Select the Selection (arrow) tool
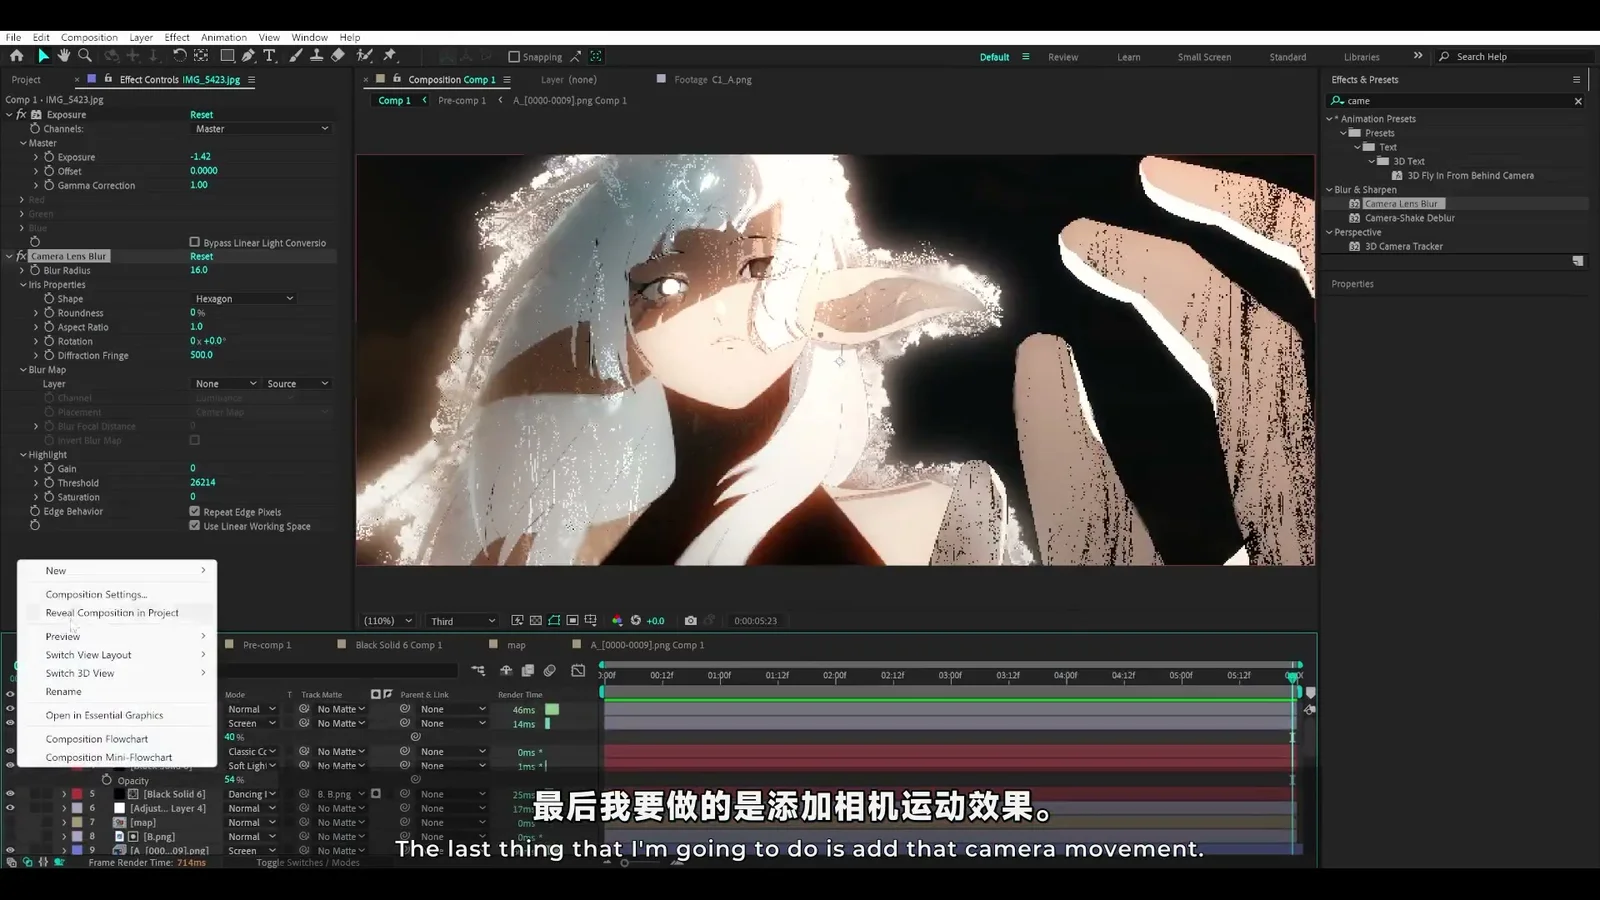1600x900 pixels. (43, 56)
